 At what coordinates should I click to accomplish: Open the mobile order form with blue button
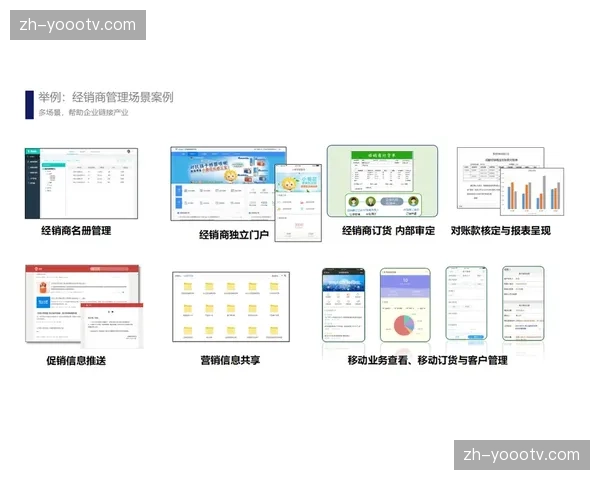466,303
